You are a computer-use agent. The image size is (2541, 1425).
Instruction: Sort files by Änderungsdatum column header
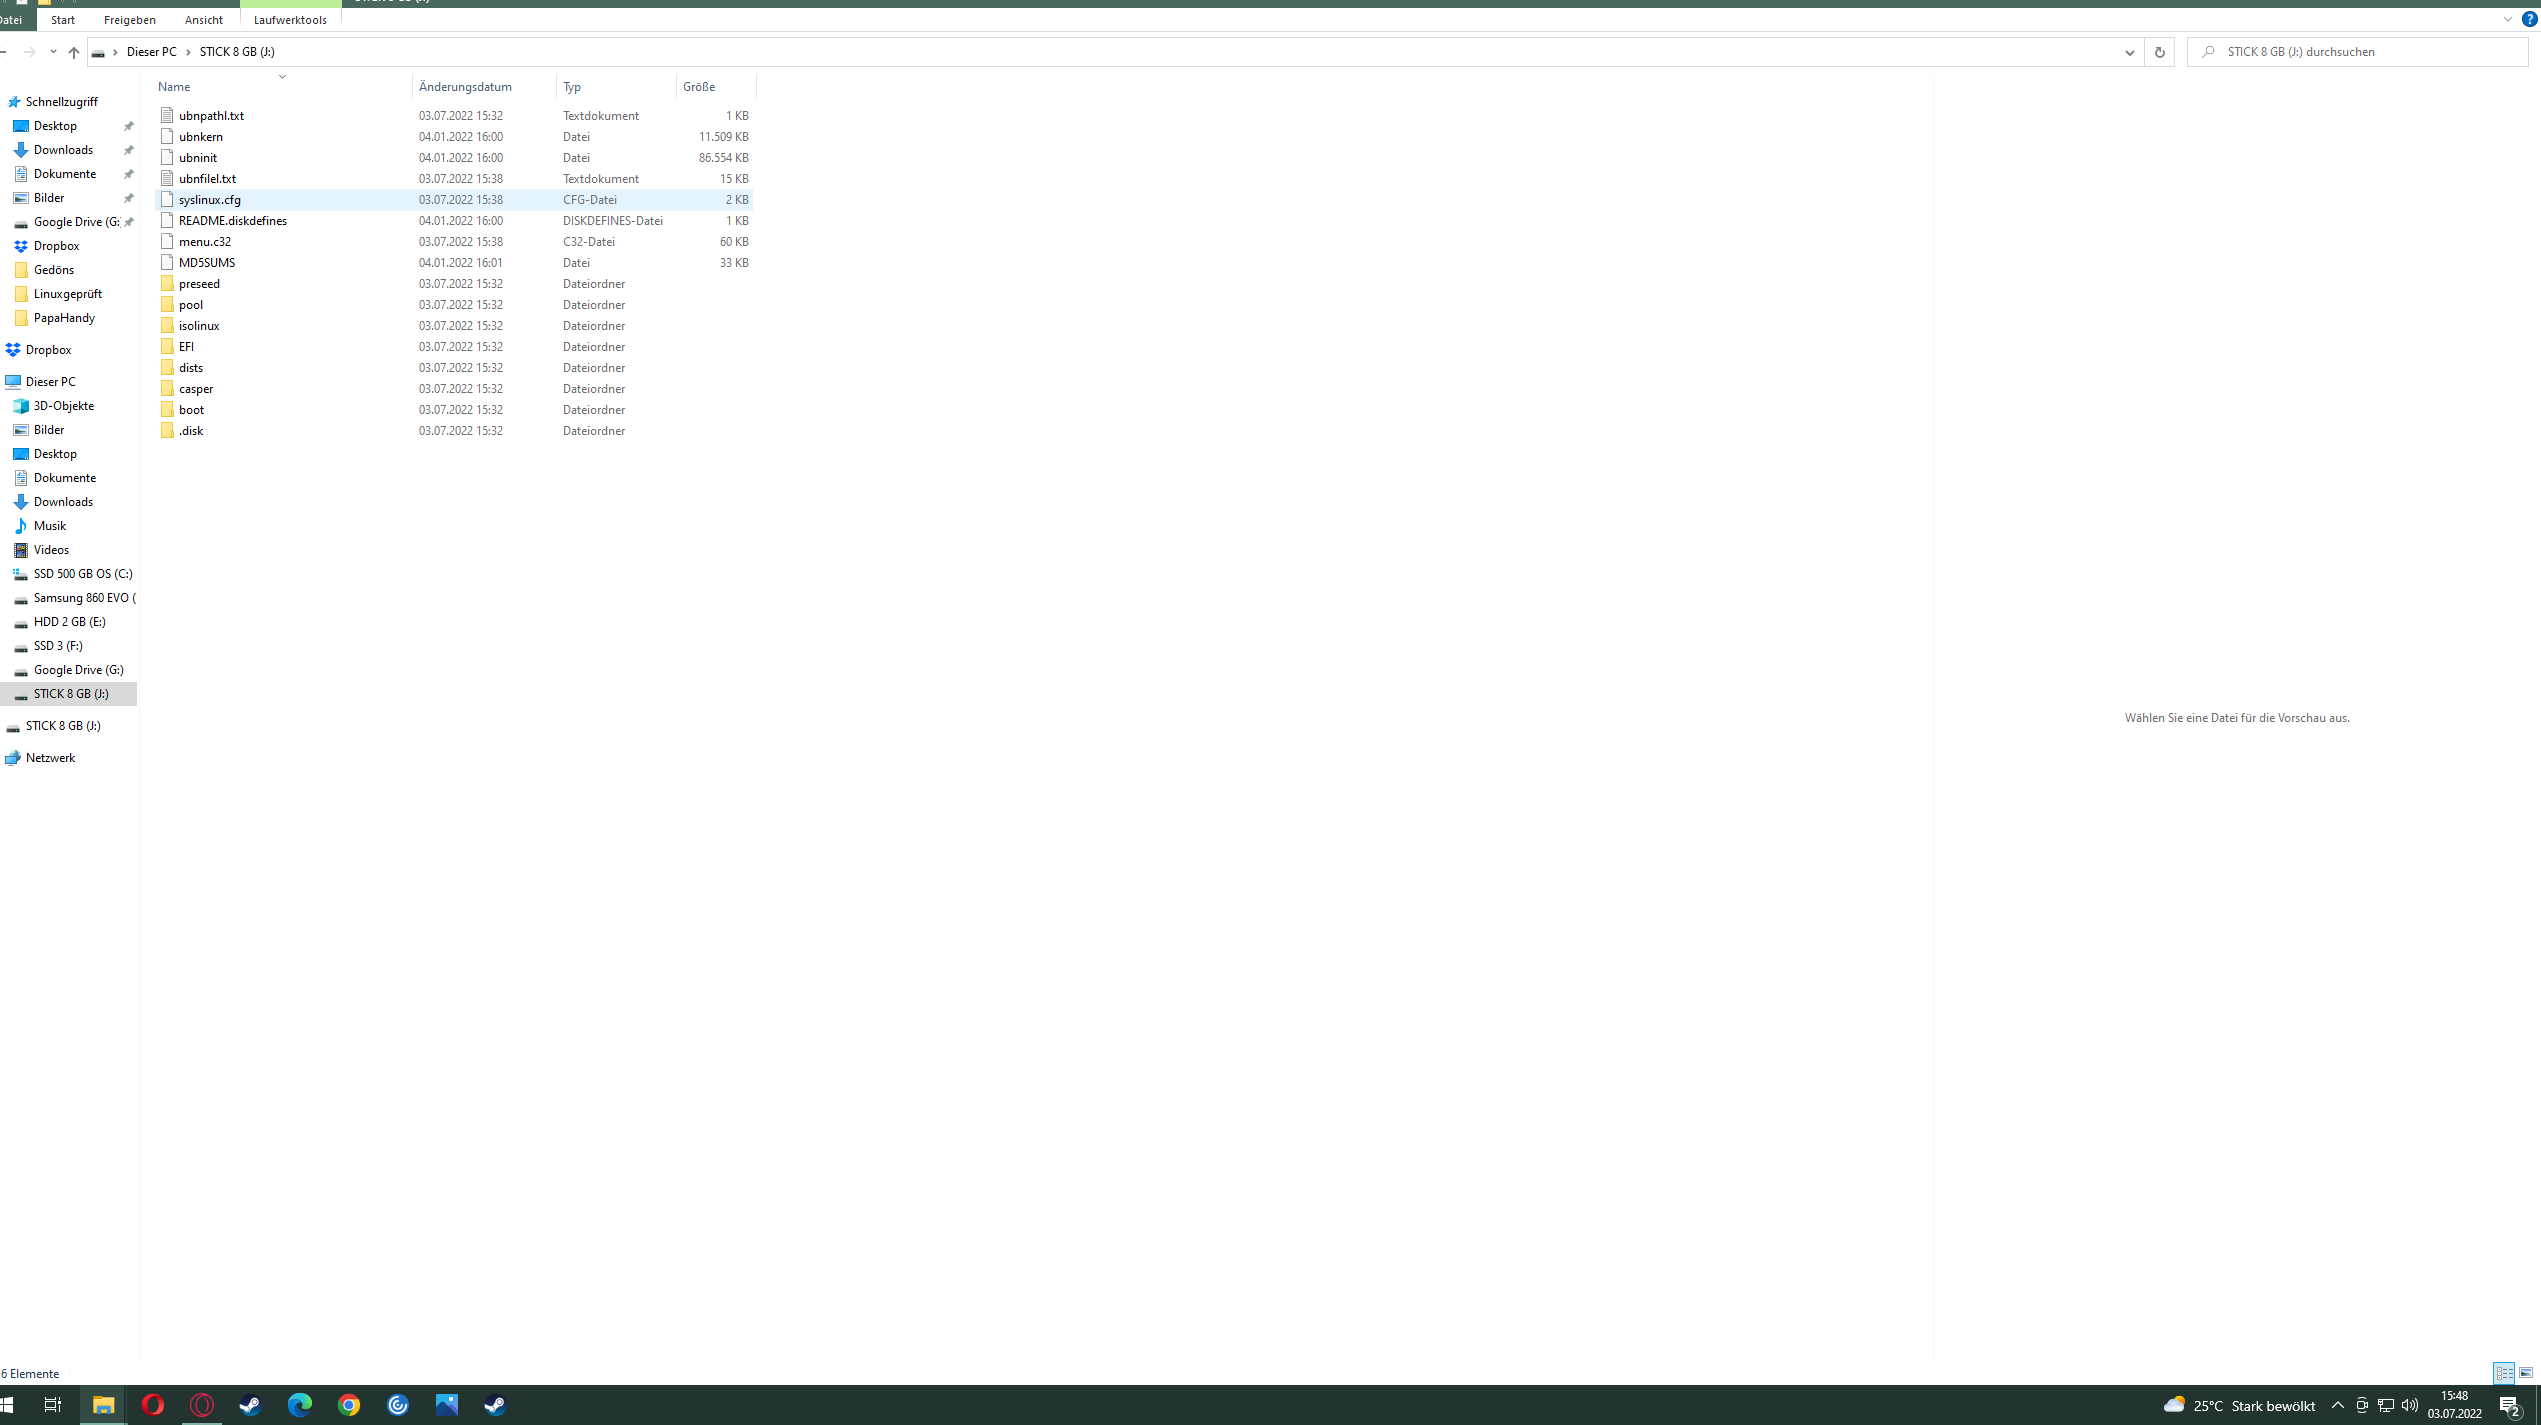tap(465, 87)
